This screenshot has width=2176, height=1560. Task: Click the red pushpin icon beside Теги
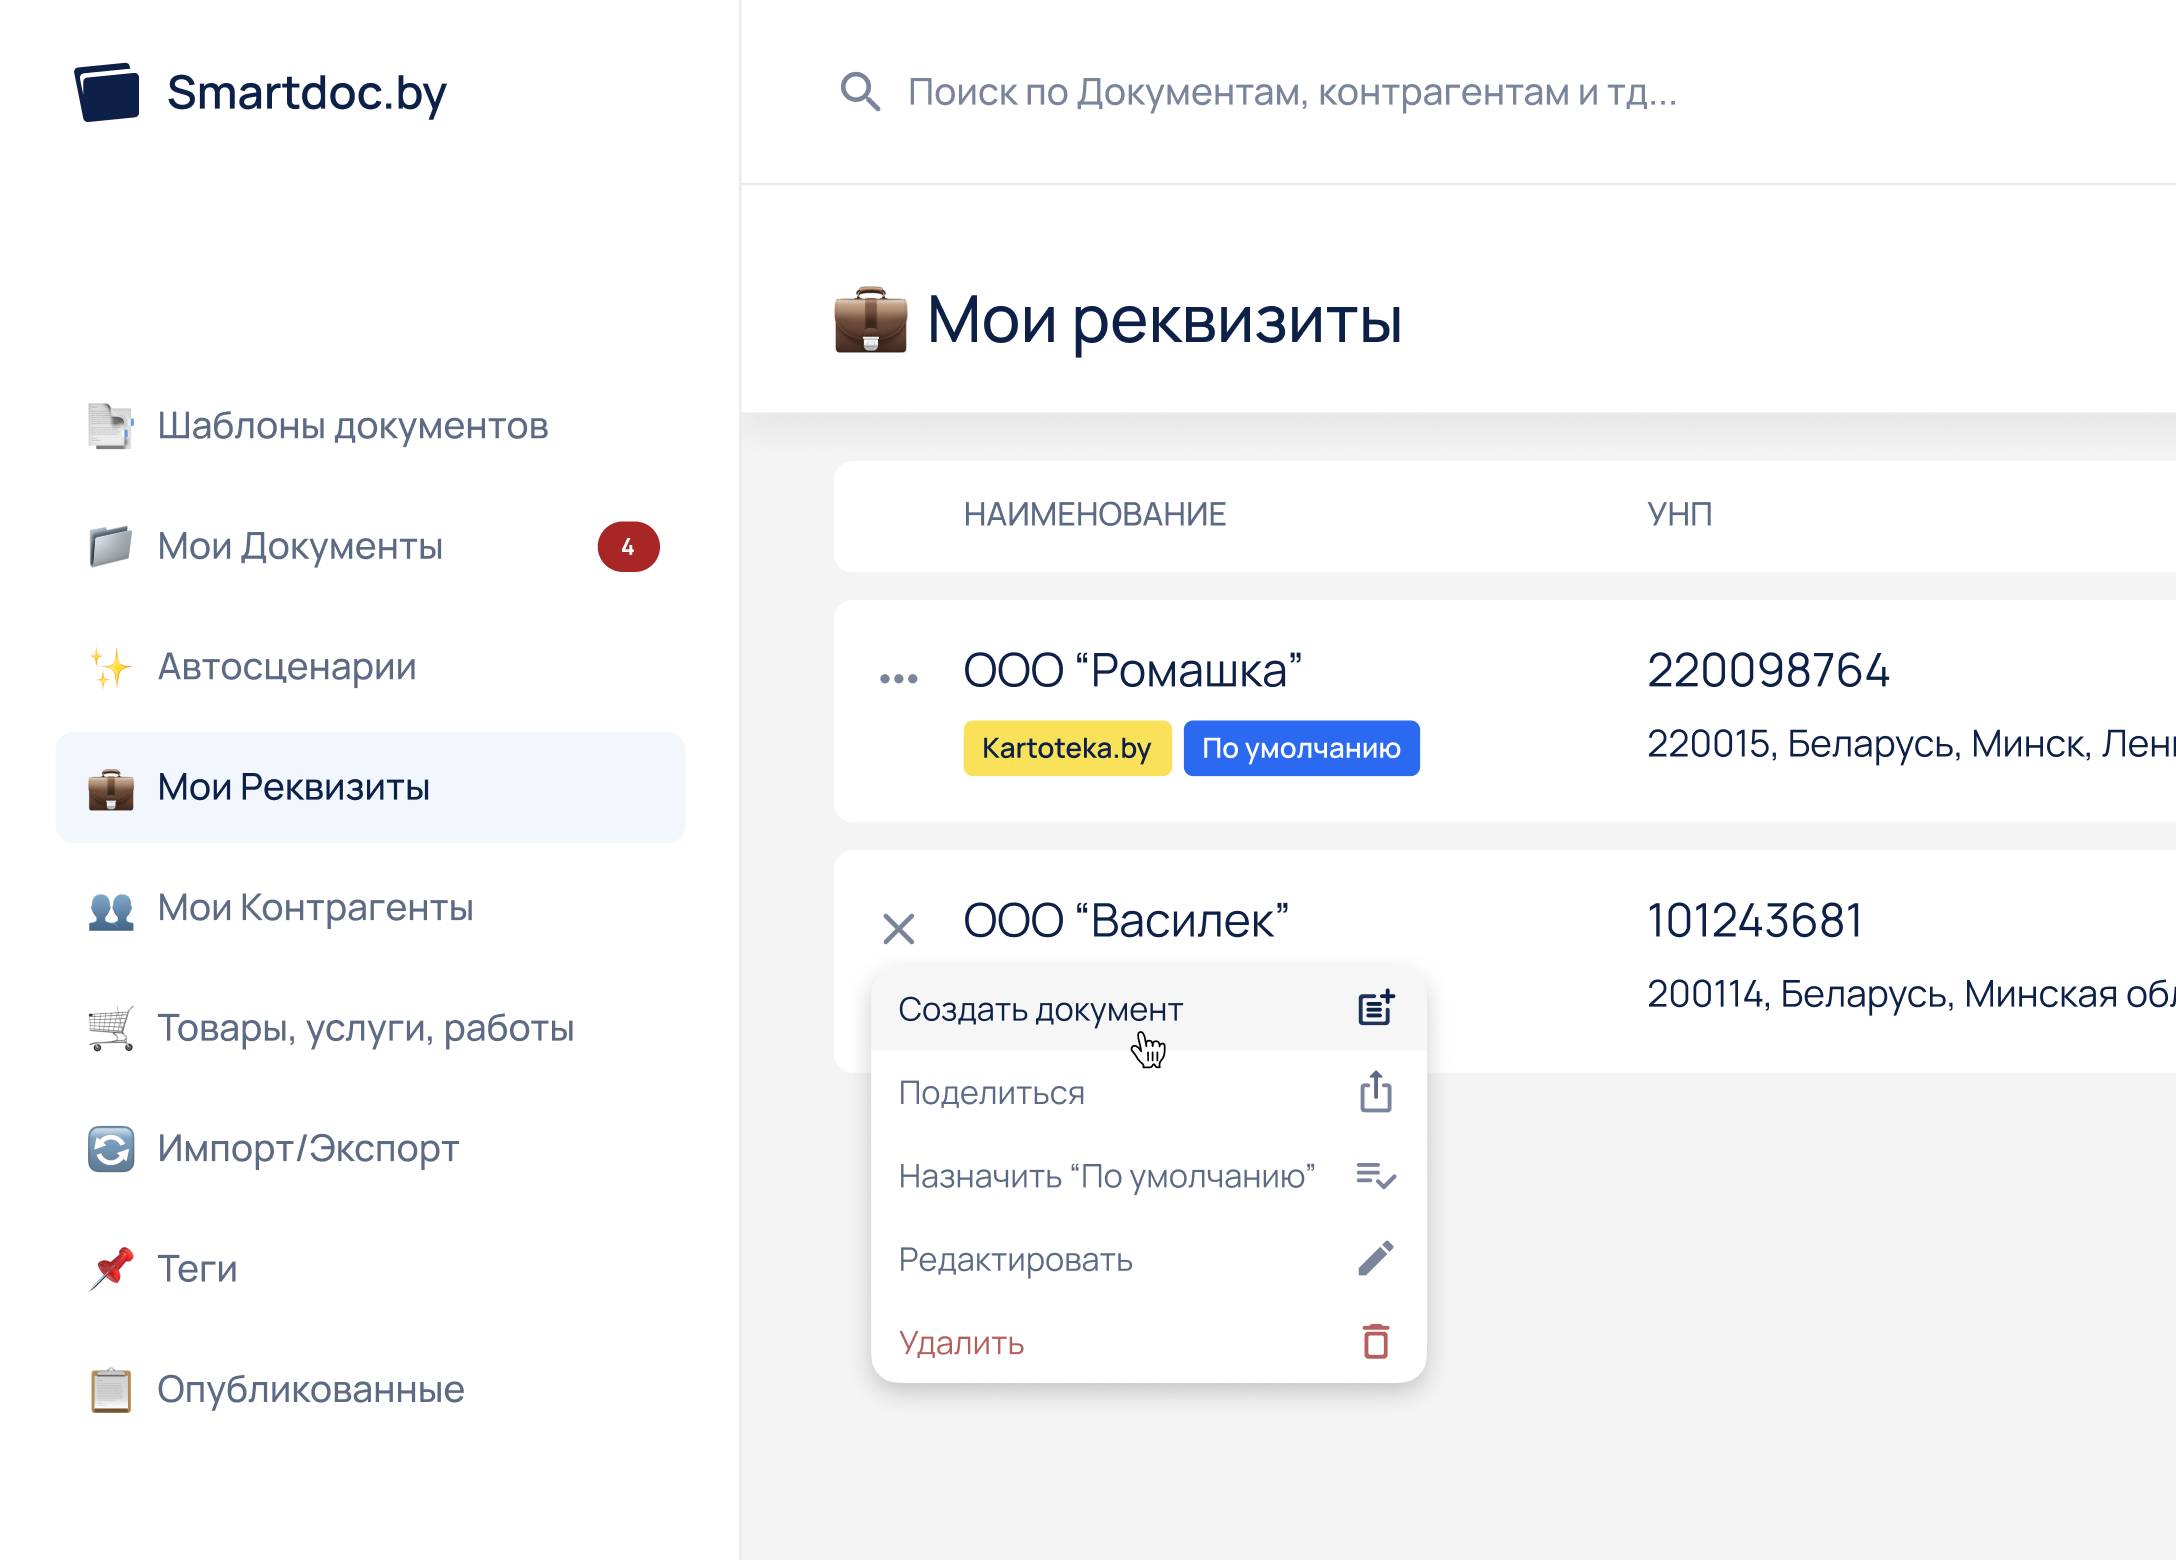pos(110,1268)
